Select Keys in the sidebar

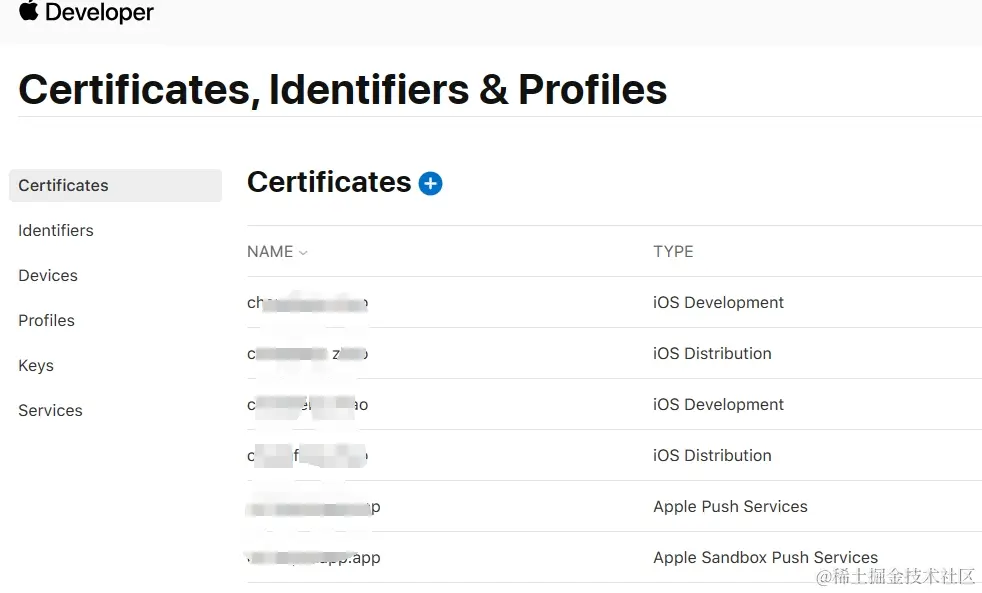point(36,365)
